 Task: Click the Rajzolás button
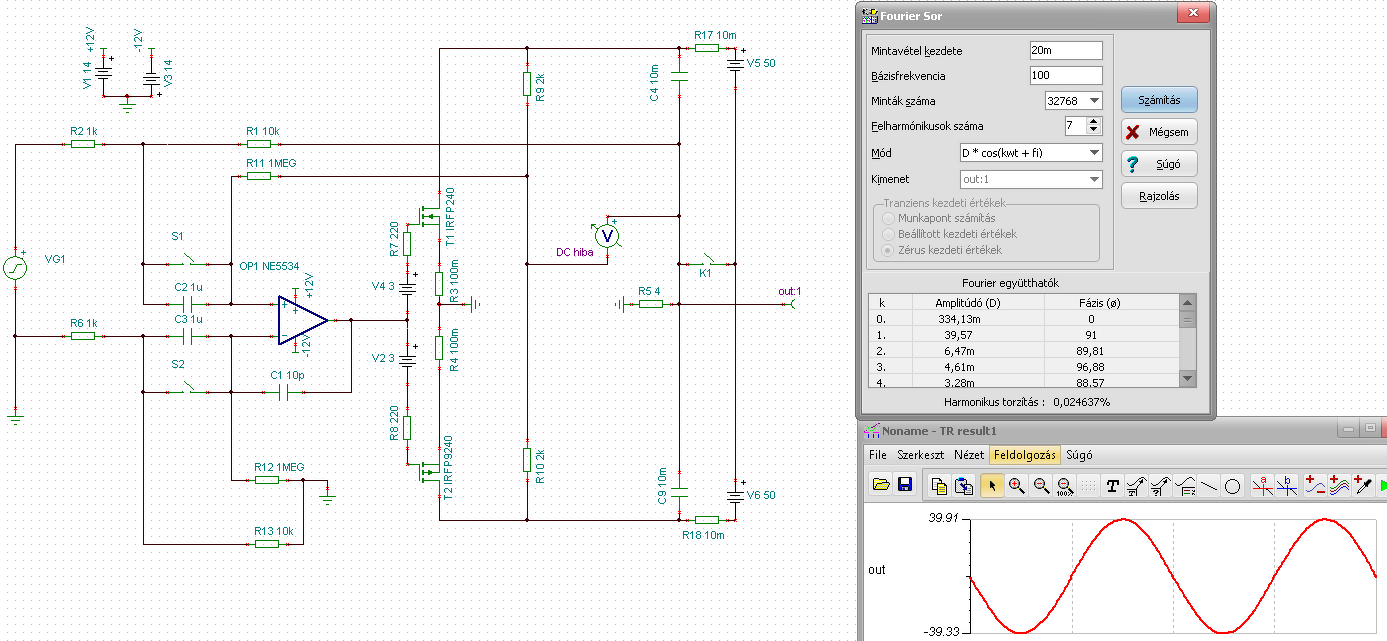1159,196
